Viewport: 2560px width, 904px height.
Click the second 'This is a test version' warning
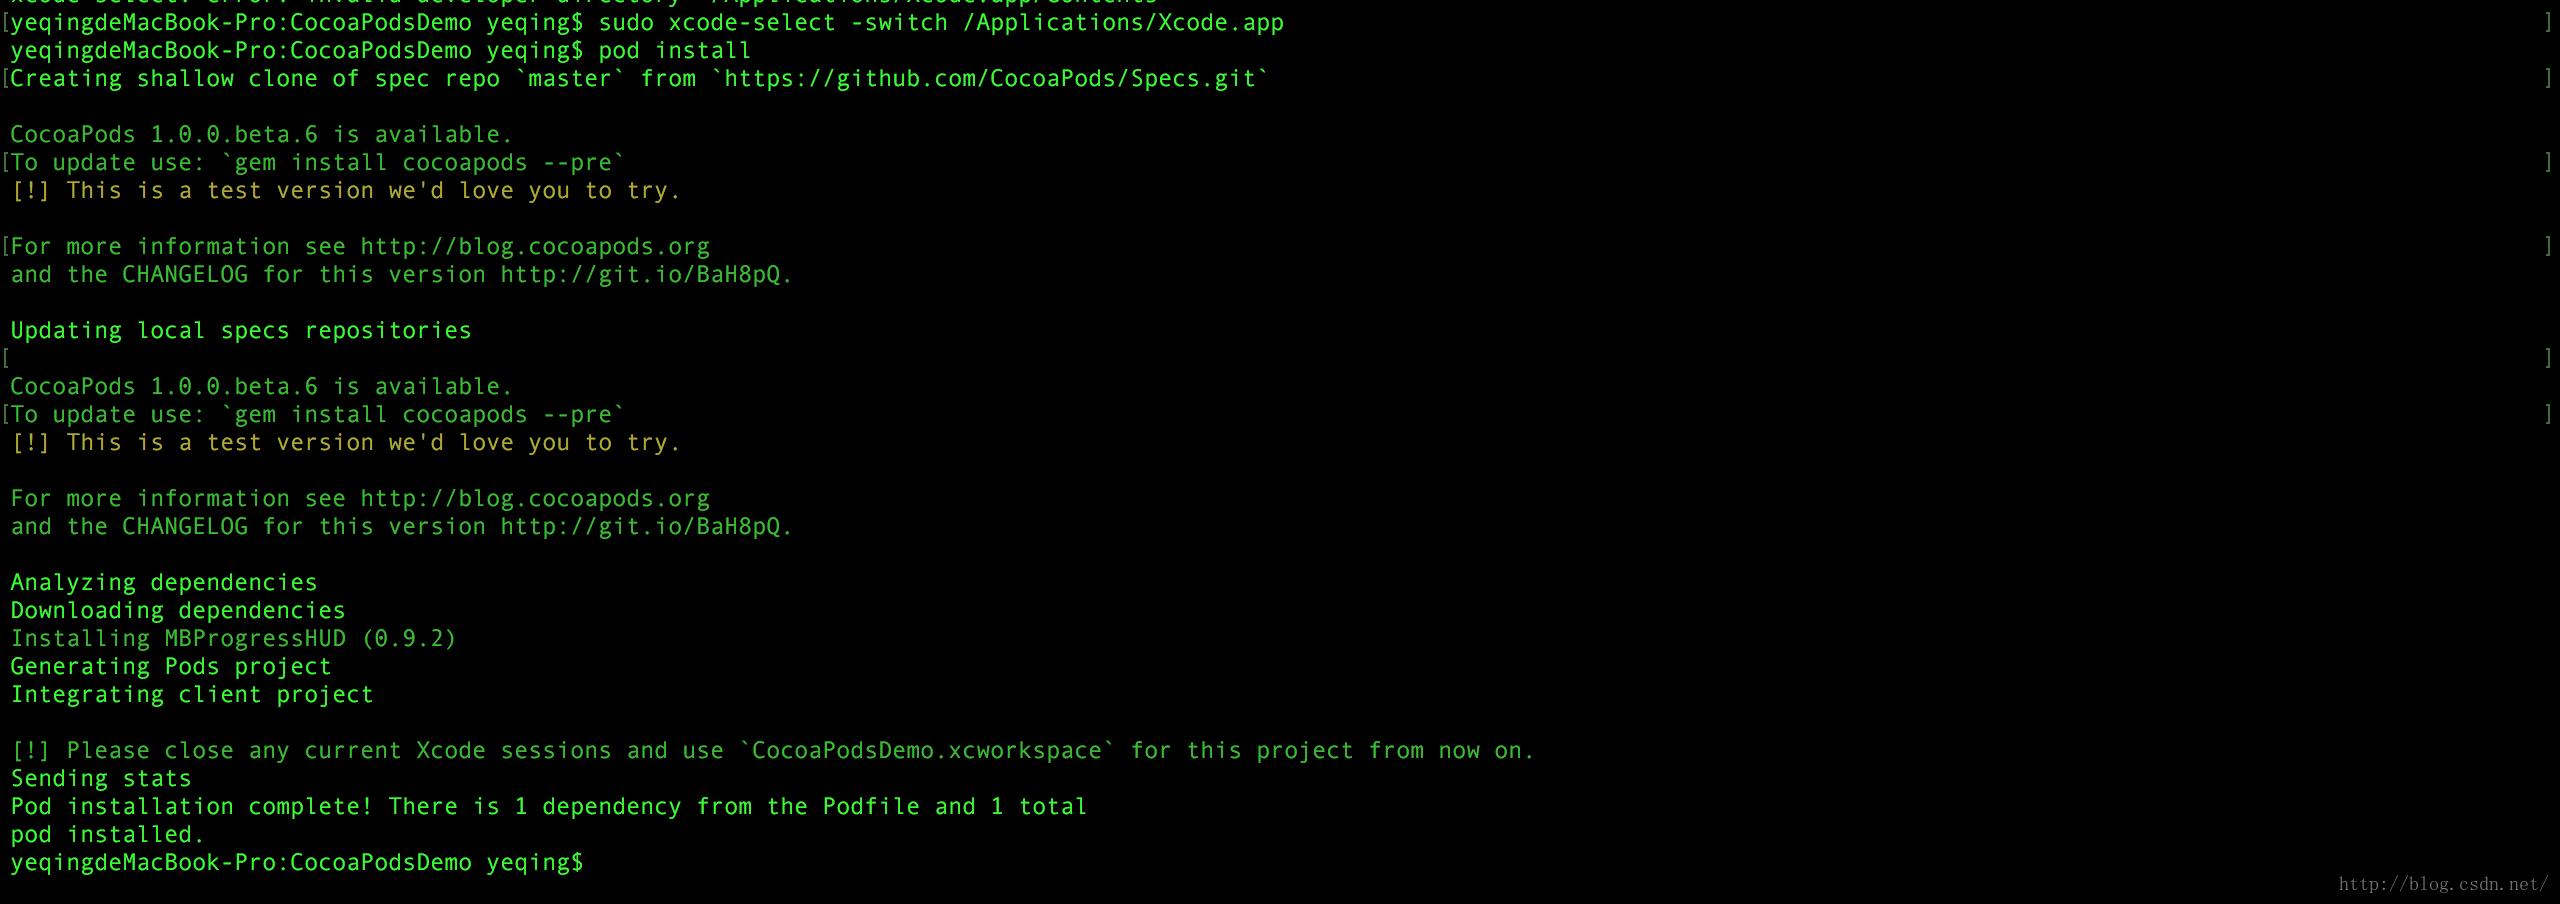345,443
